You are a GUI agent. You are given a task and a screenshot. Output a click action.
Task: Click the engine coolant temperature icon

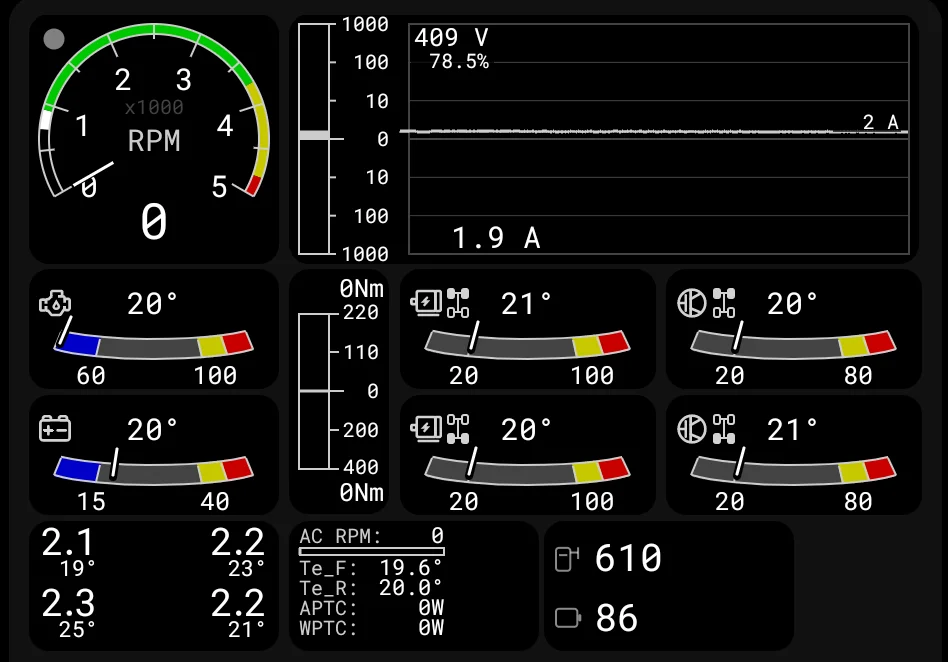pyautogui.click(x=55, y=303)
